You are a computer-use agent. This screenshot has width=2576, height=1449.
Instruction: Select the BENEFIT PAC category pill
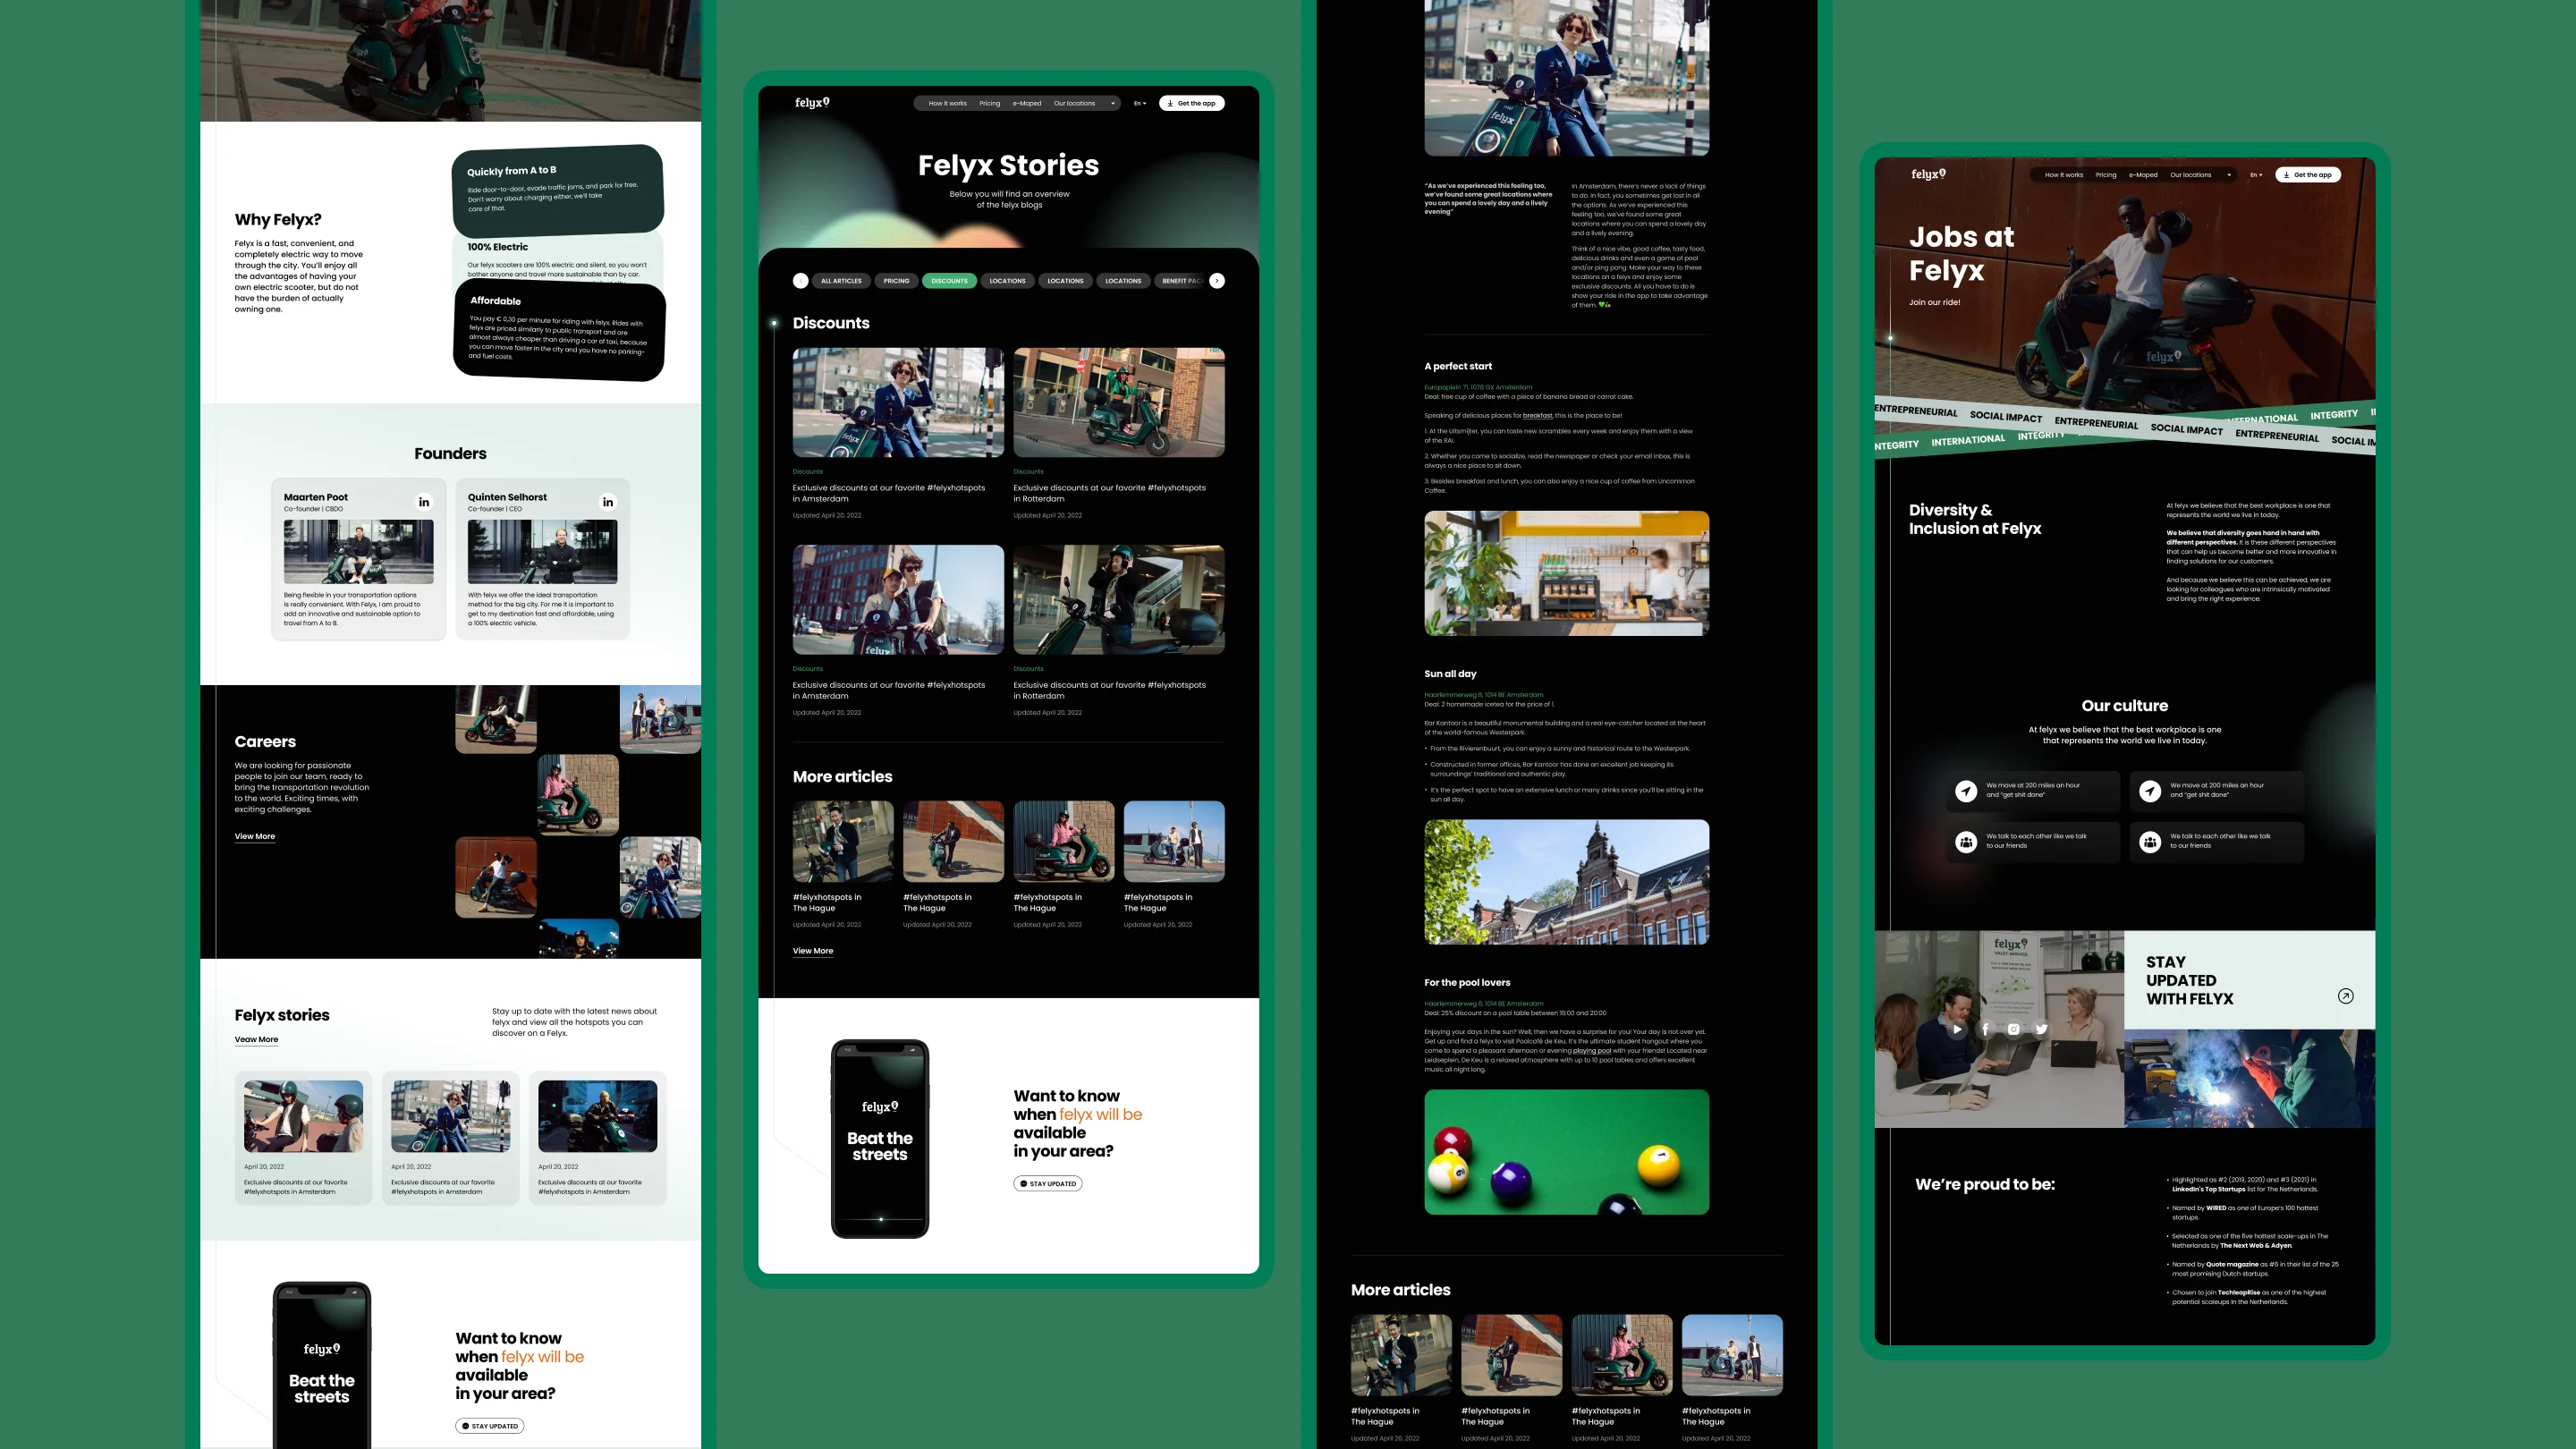point(1180,281)
